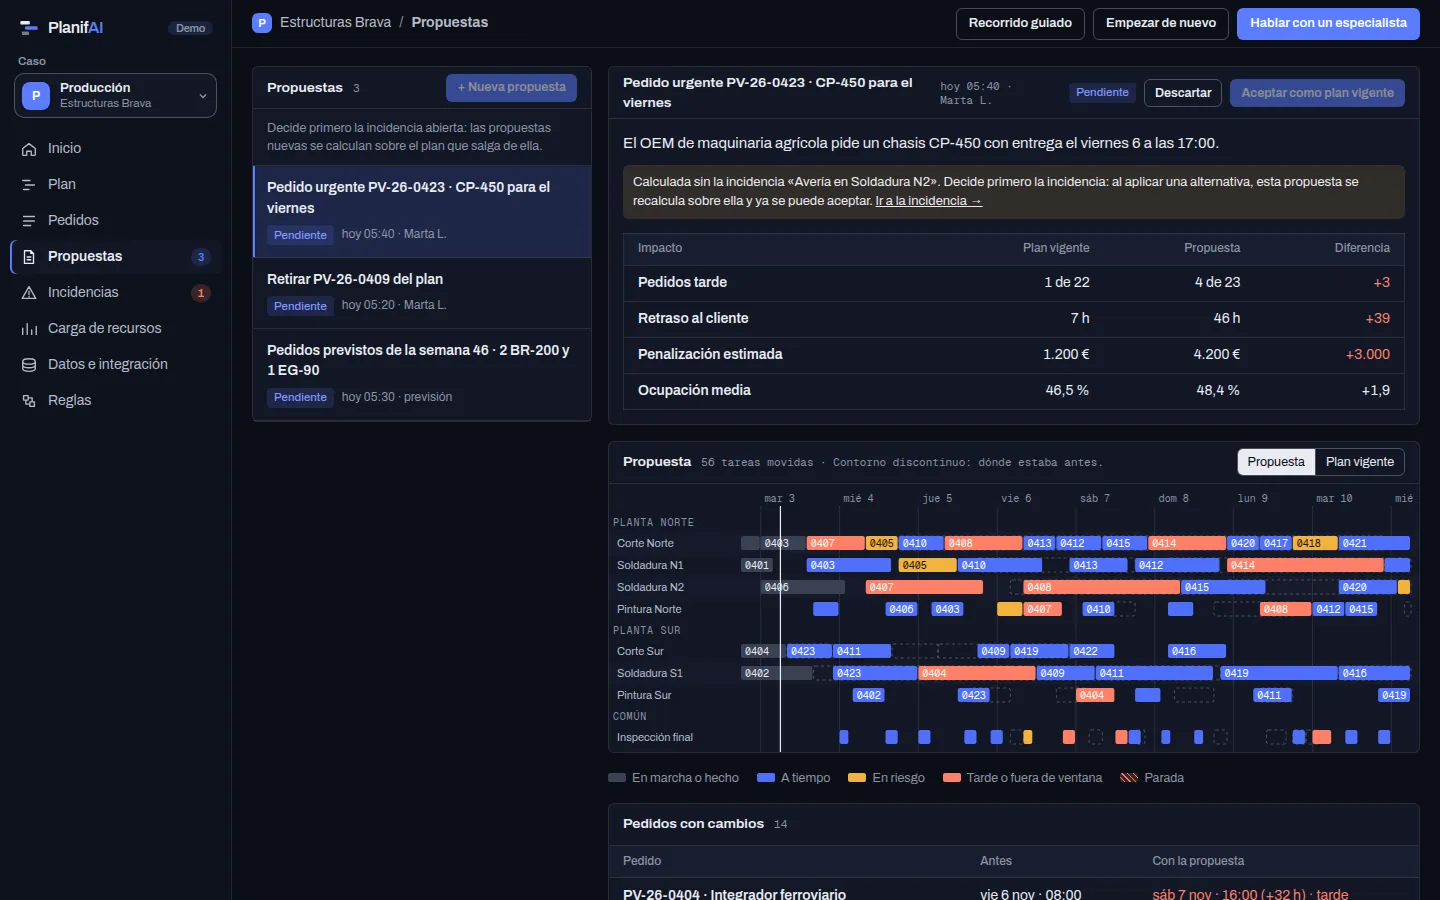Select task 0421 in the Corte Norte row
This screenshot has height=900, width=1440.
point(1374,543)
